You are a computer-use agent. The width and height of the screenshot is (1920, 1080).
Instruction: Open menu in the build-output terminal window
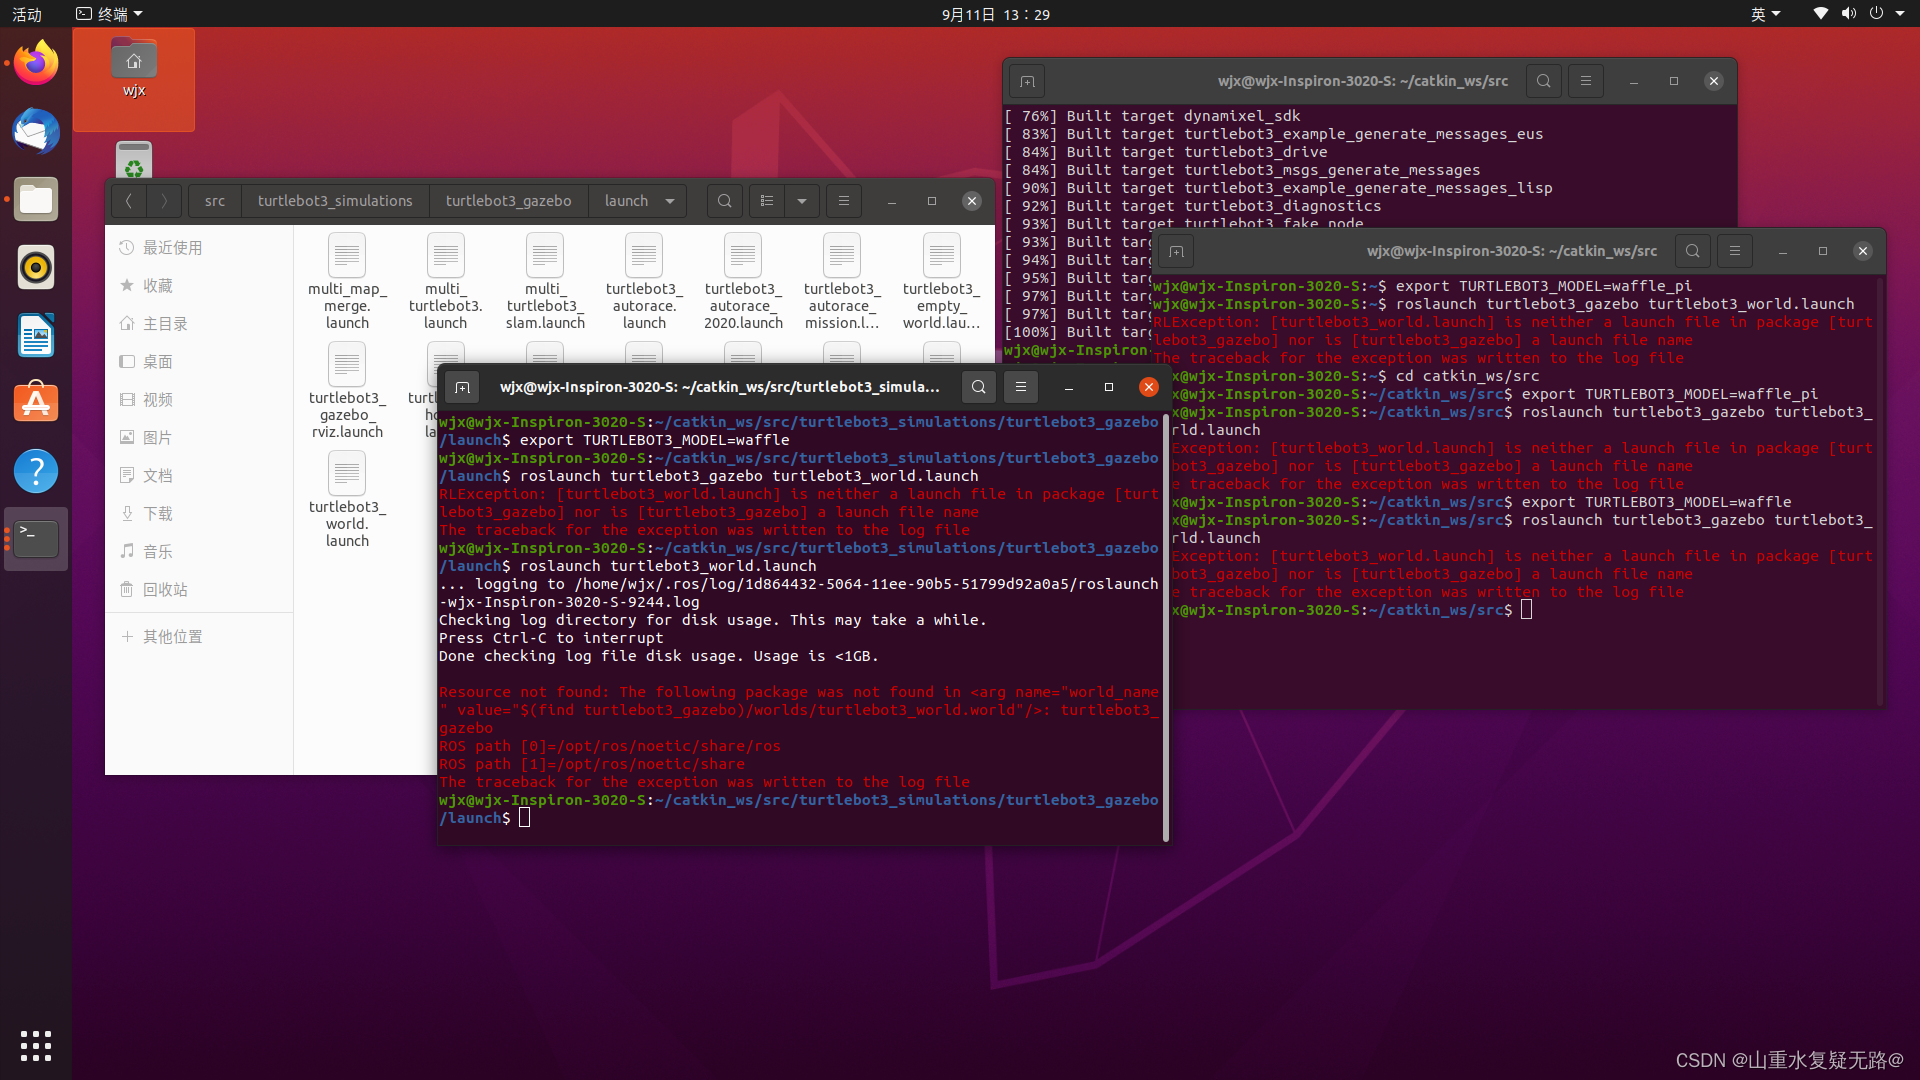(x=1586, y=81)
